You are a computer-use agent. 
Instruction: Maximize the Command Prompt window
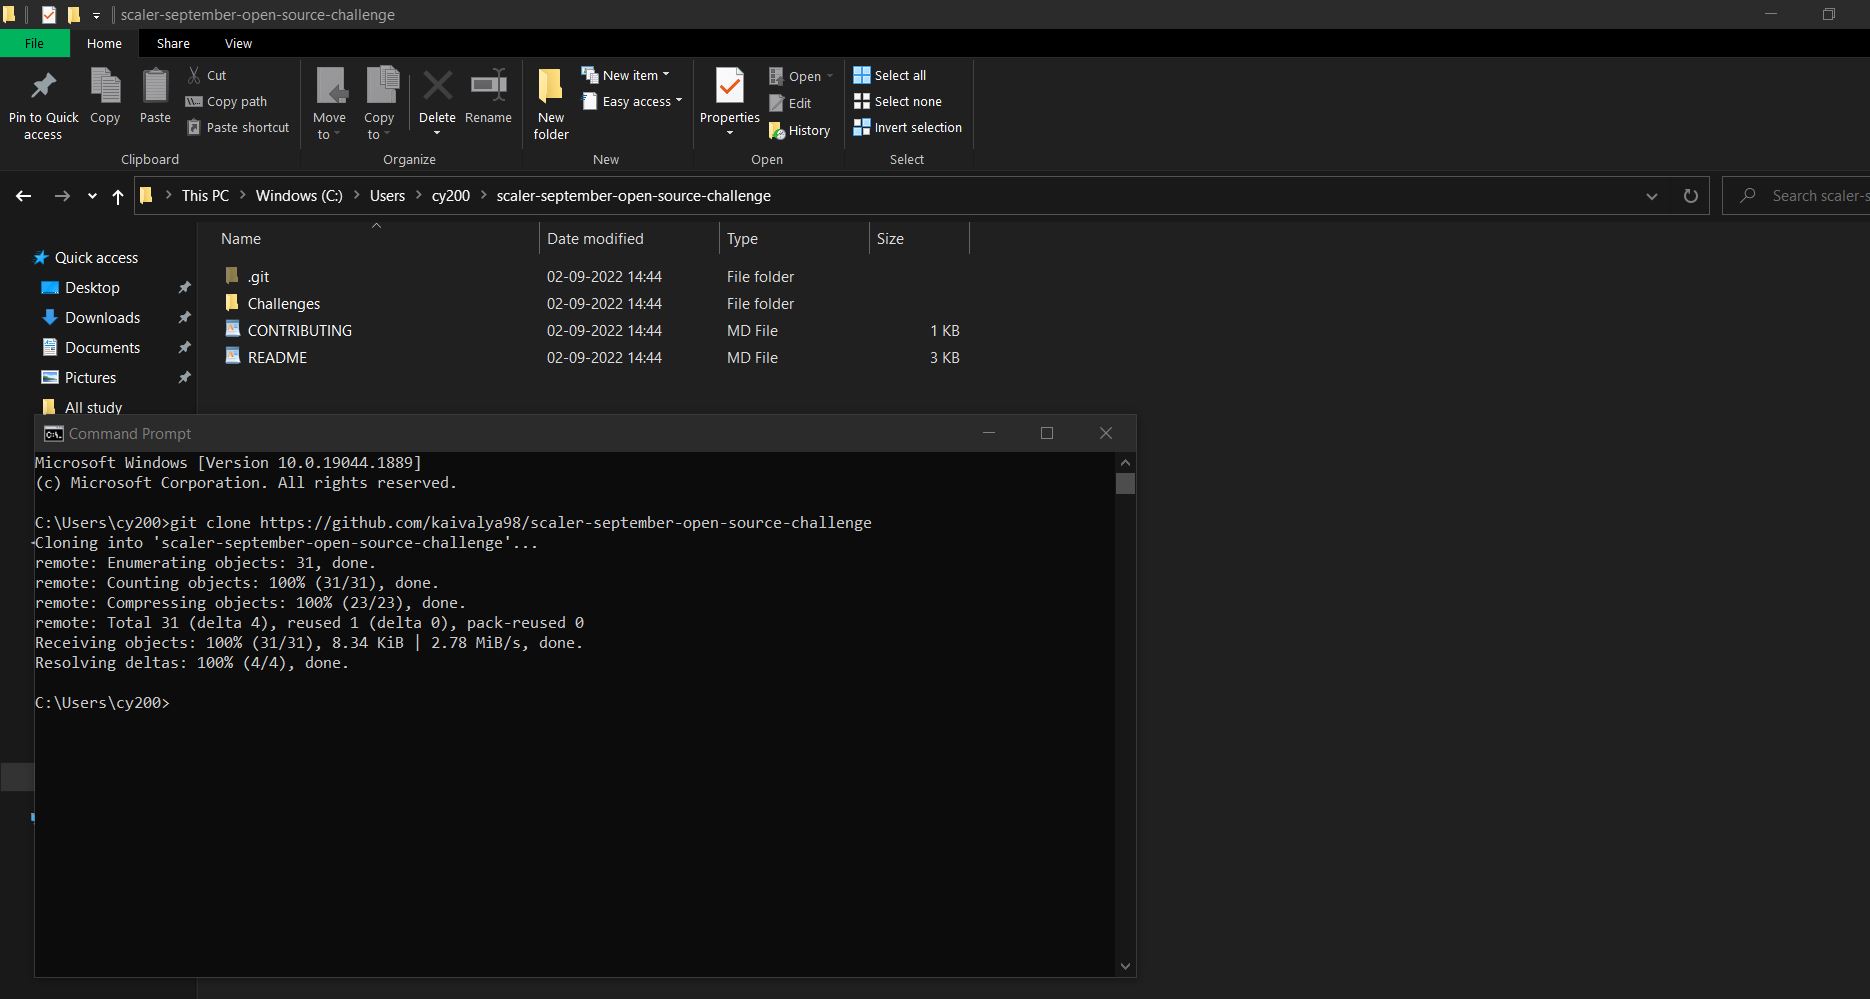click(x=1047, y=433)
